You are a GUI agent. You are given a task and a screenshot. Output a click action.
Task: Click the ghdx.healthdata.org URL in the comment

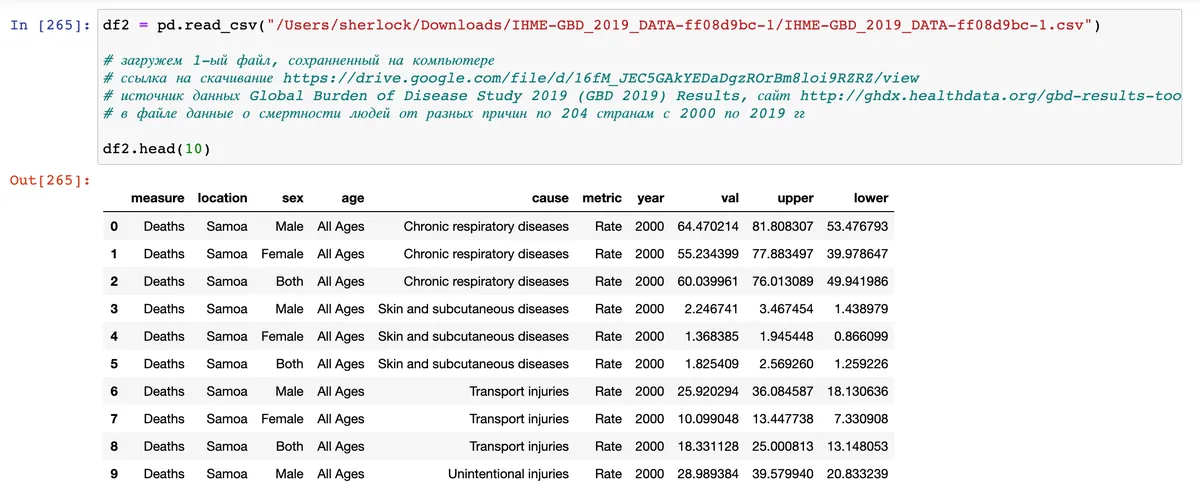point(990,96)
